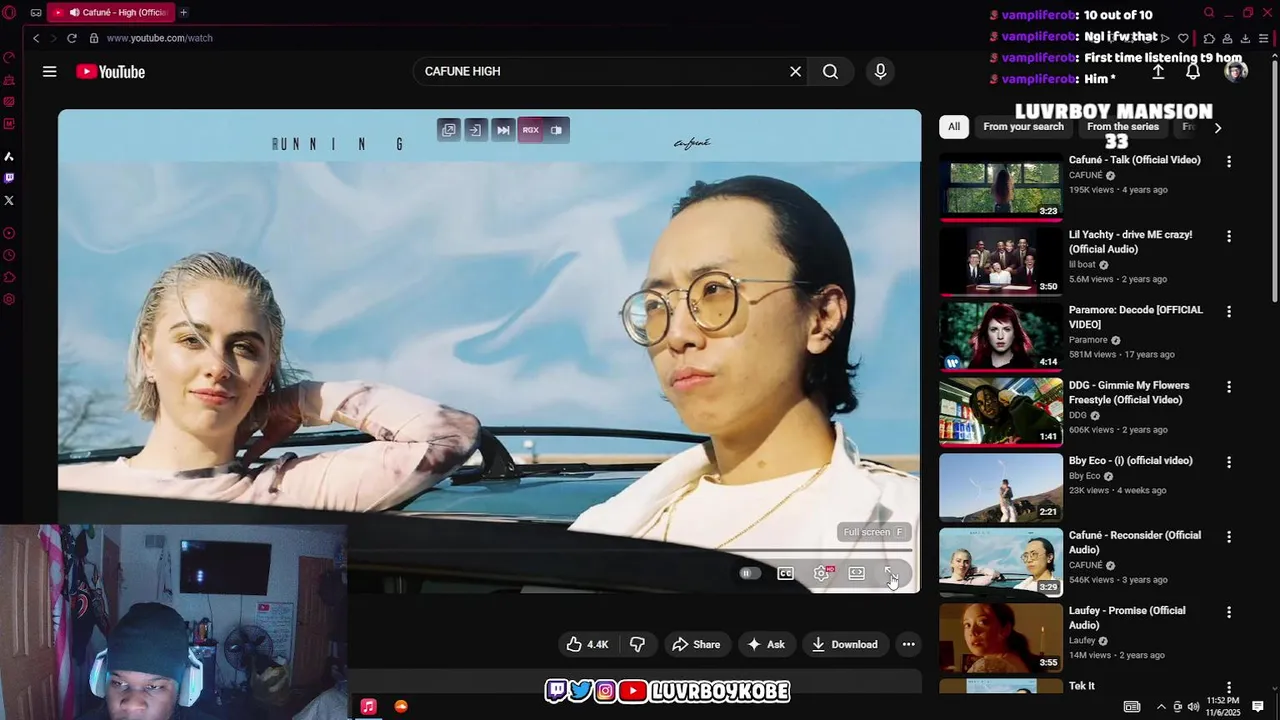Viewport: 1280px width, 720px height.
Task: Open Windows notification center icon
Action: pyautogui.click(x=1258, y=707)
